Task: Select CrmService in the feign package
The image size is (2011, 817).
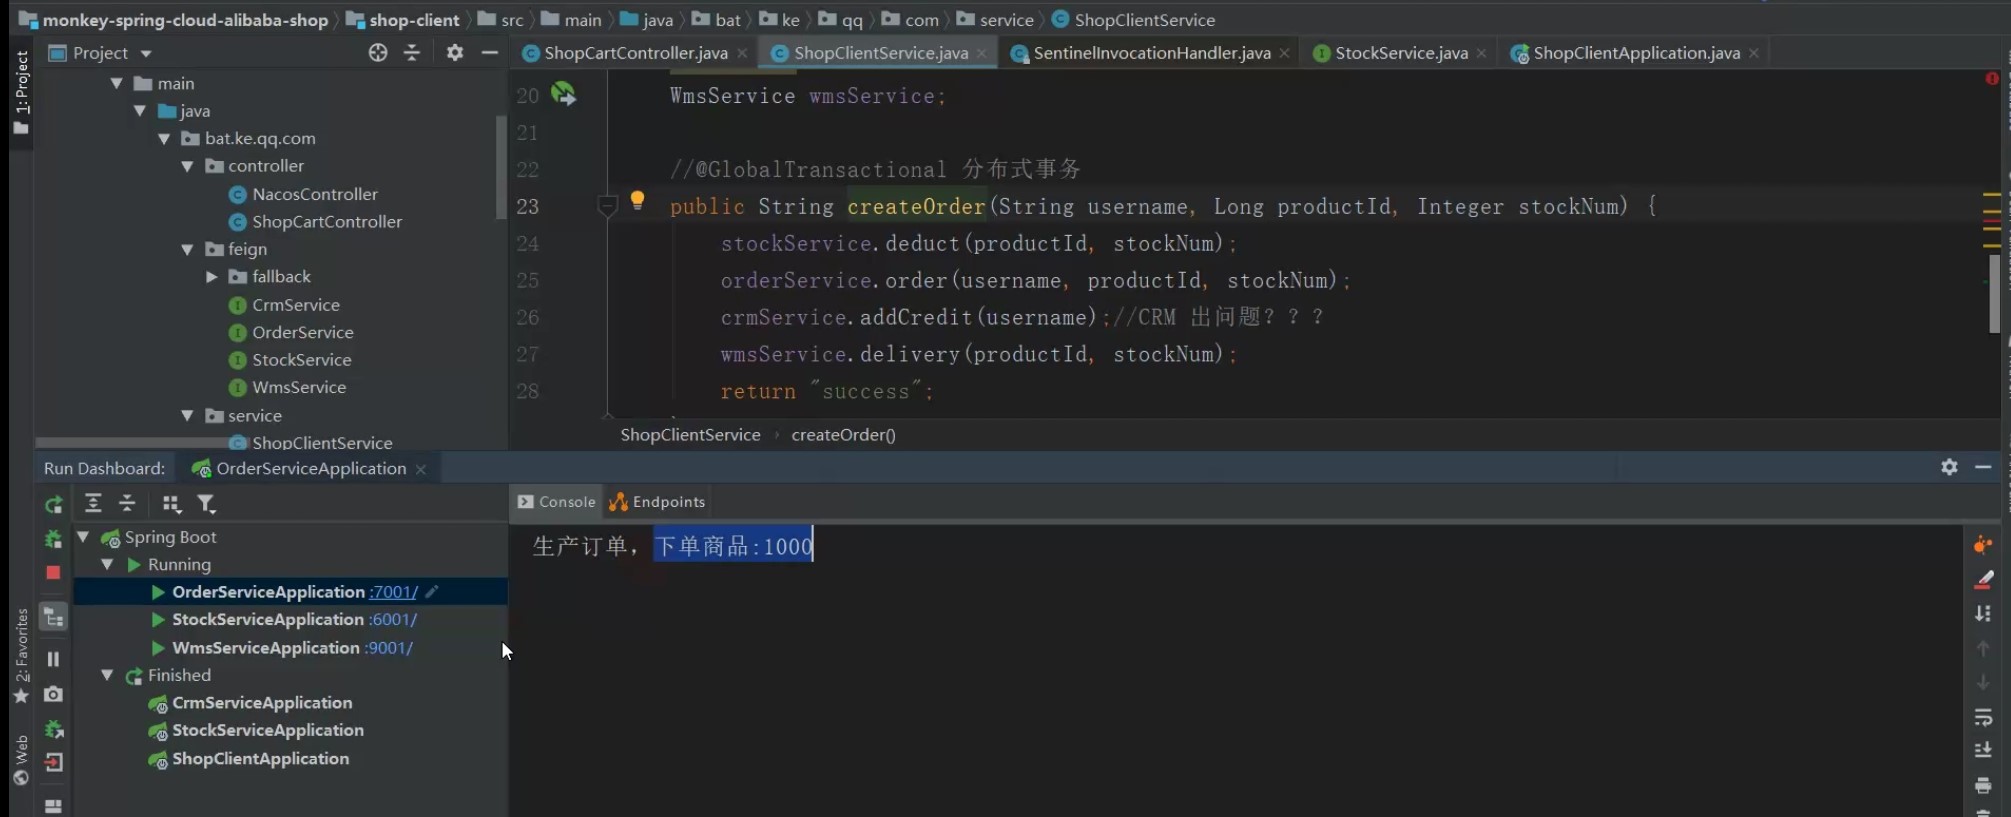Action: tap(295, 305)
